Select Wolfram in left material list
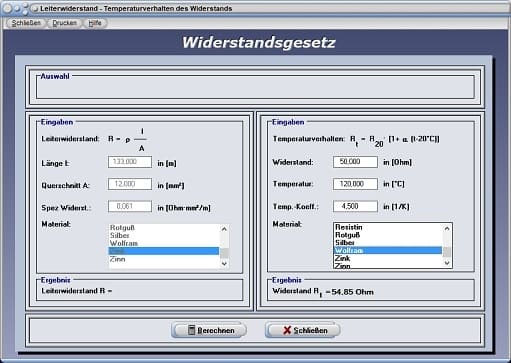 pyautogui.click(x=164, y=243)
